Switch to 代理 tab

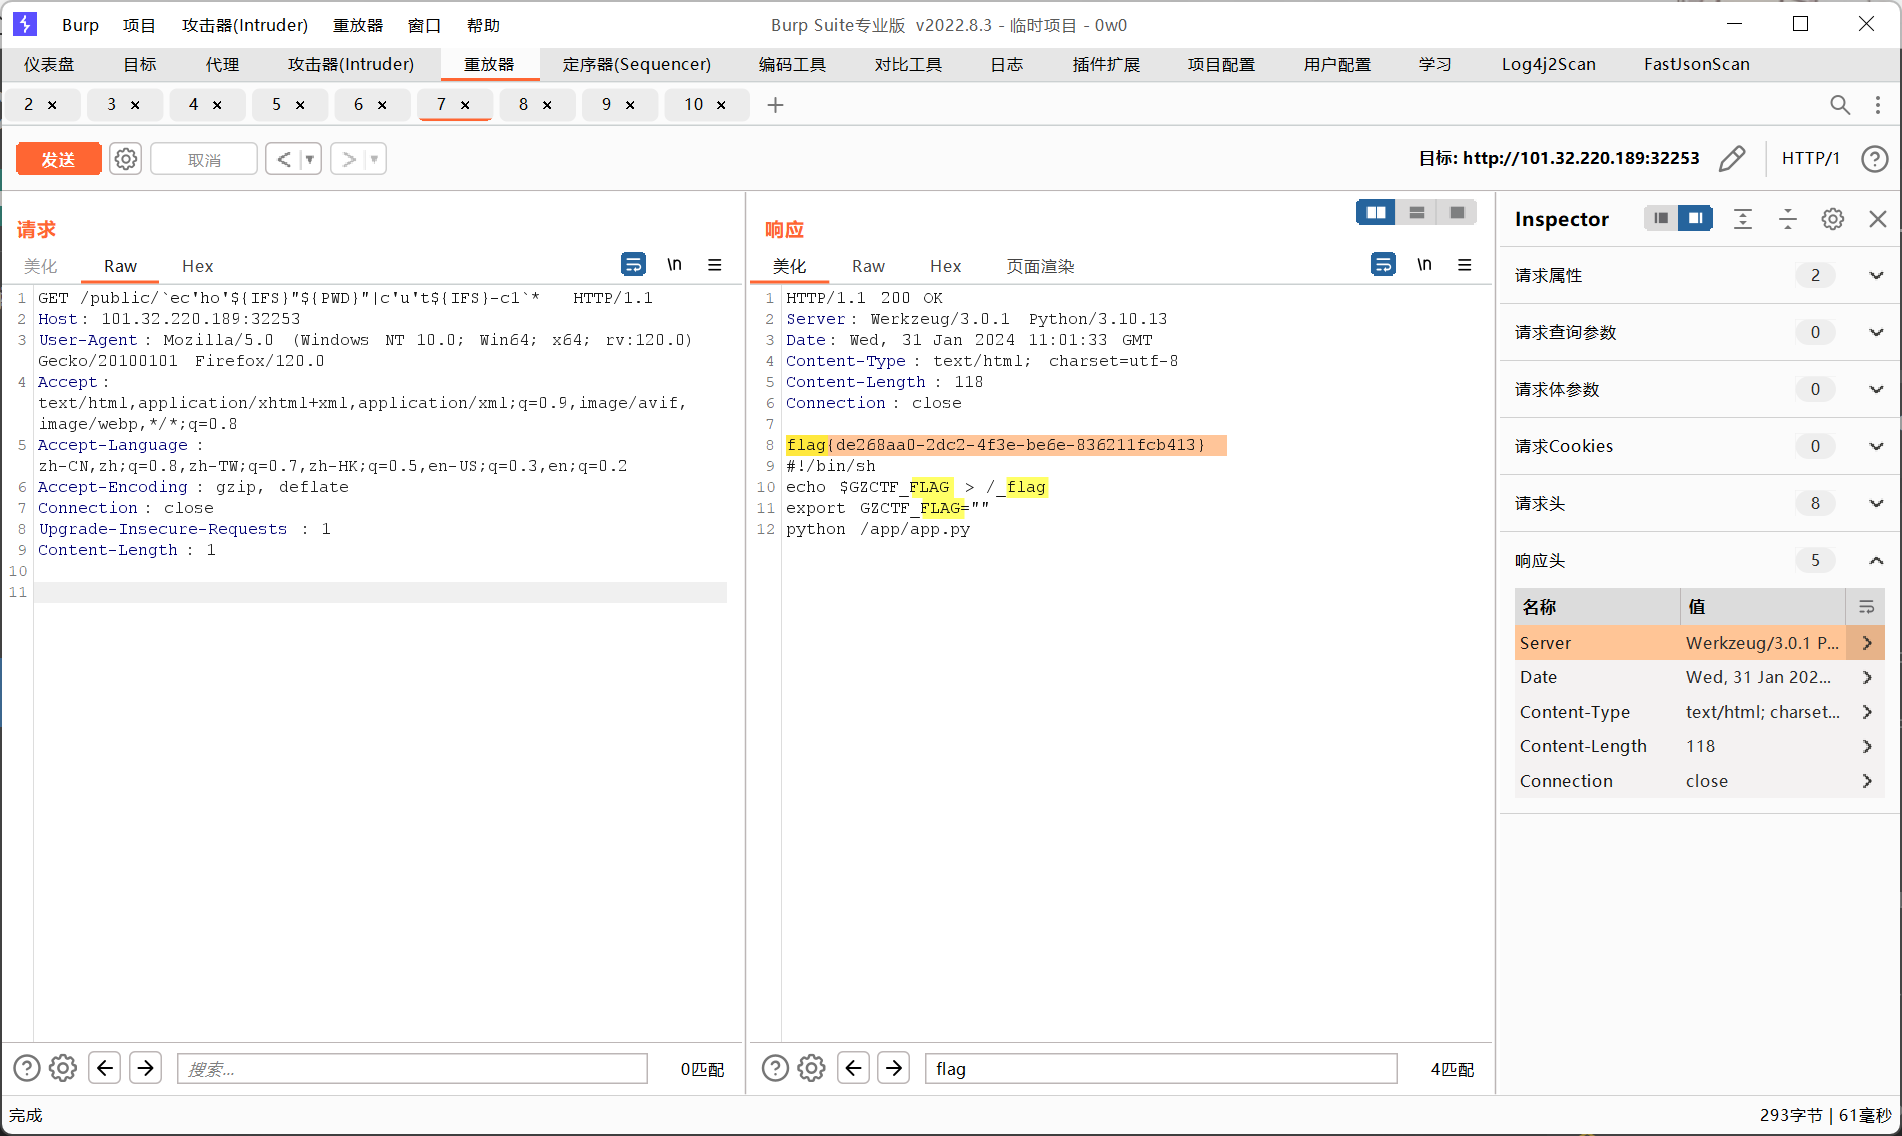coord(222,64)
